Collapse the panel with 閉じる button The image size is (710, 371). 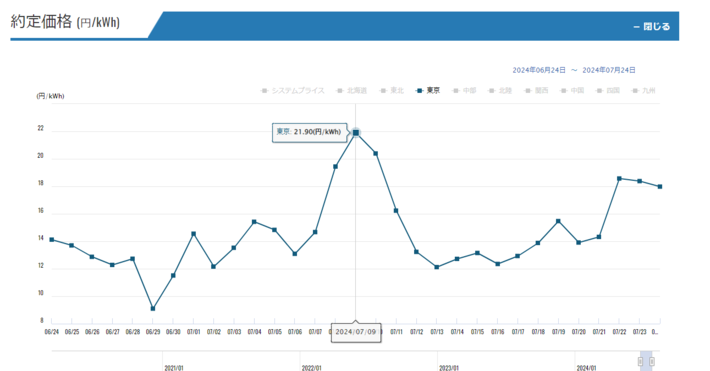652,27
